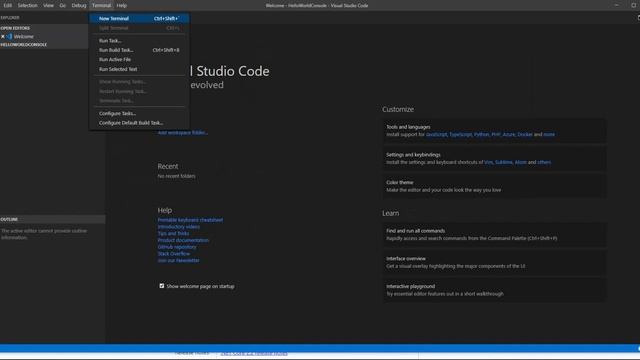Expand the OUTLINE section header
The image size is (640, 360).
[x=52, y=219]
